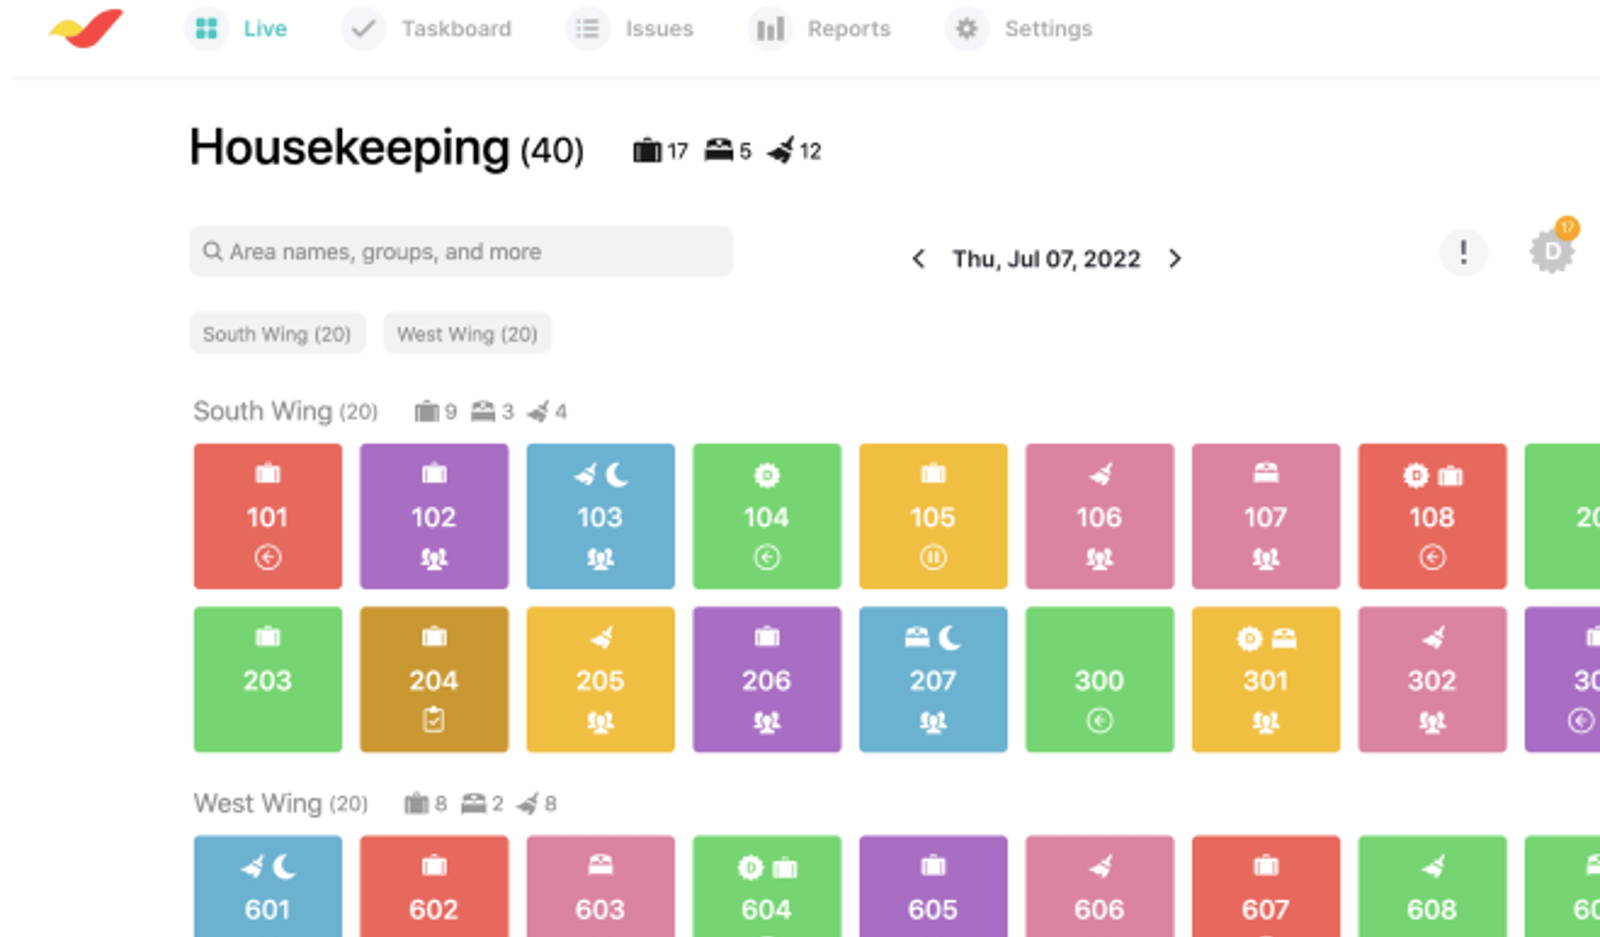Click the West Wing (20) section heading
Image resolution: width=1600 pixels, height=937 pixels.
click(280, 803)
